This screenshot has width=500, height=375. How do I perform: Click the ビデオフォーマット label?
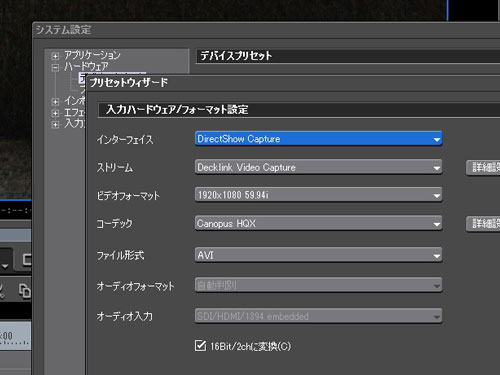pyautogui.click(x=128, y=195)
